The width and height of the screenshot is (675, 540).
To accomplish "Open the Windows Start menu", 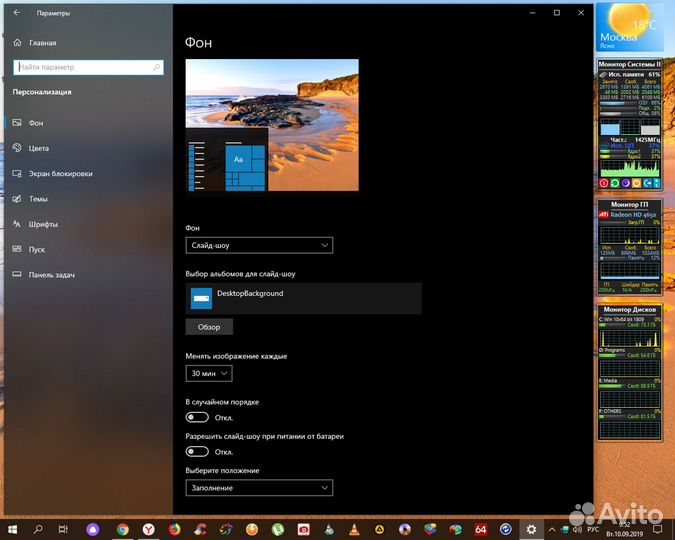I will (12, 529).
